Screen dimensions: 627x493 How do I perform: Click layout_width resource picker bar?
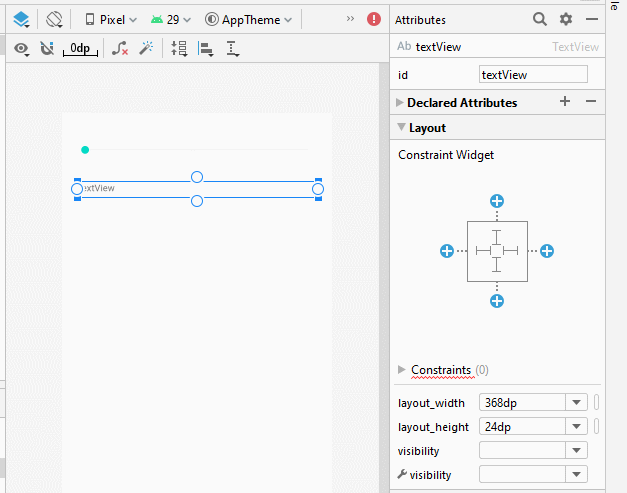(x=596, y=402)
